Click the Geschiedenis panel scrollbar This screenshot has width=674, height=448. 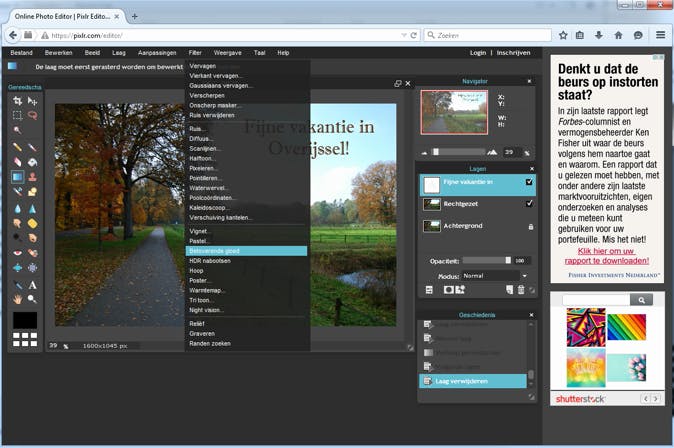point(531,353)
